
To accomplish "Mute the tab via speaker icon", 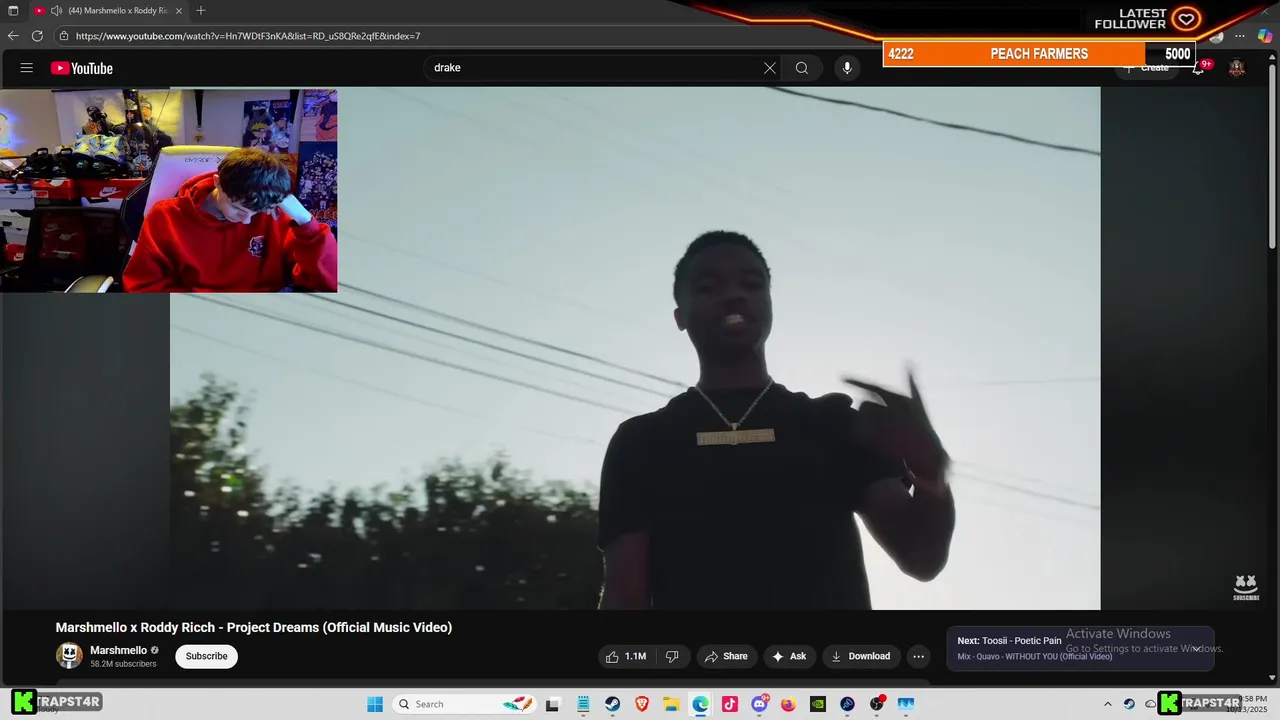I will point(57,11).
